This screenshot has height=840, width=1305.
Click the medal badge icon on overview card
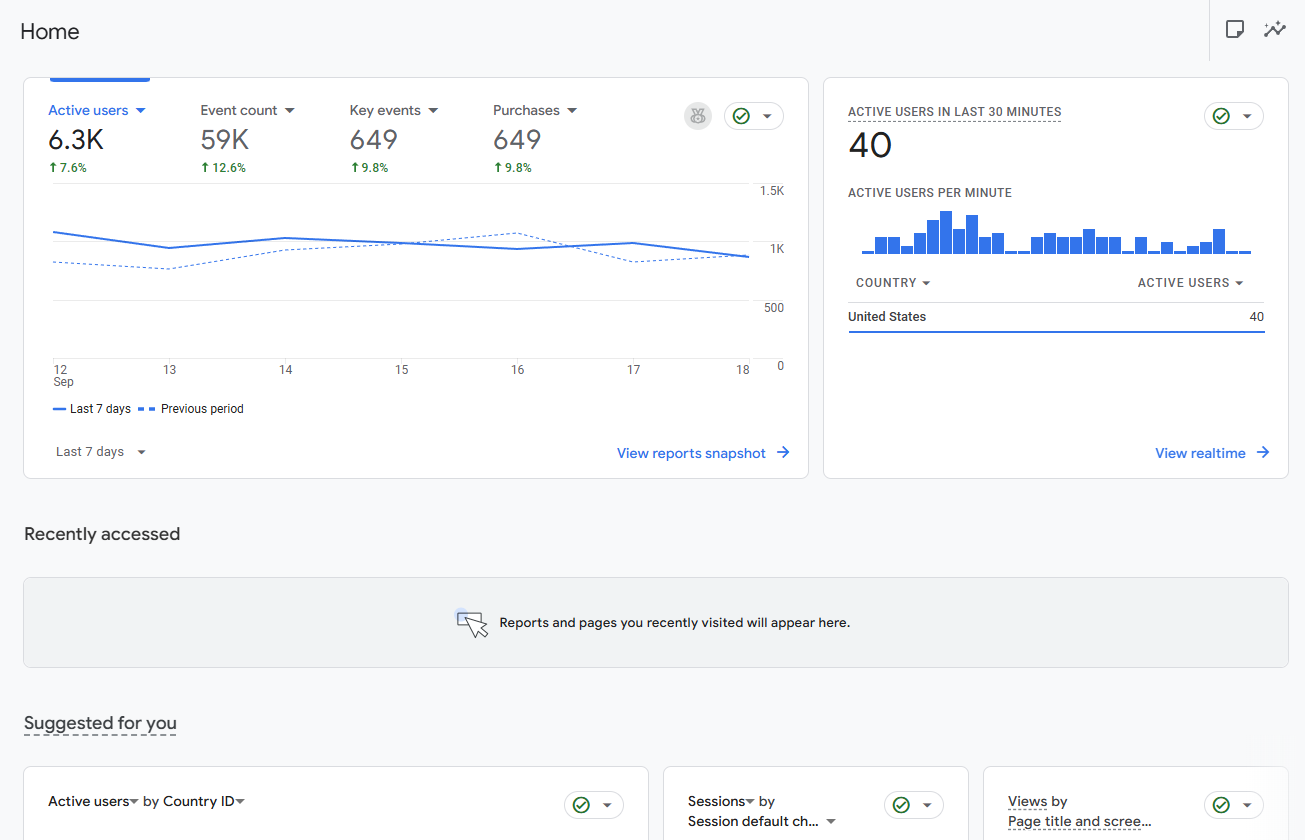pos(698,116)
